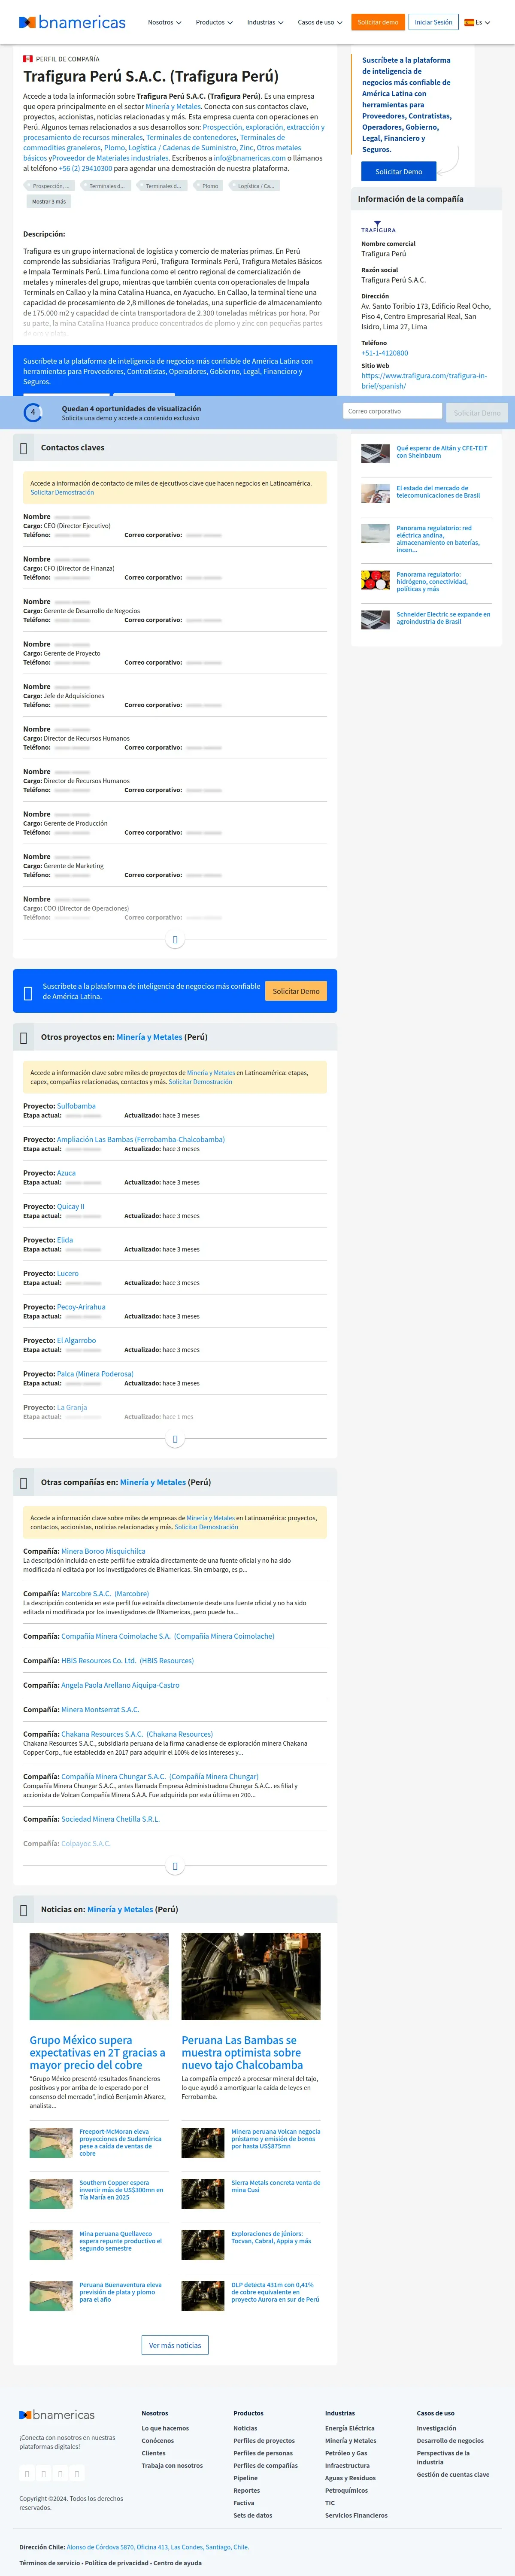Viewport: 515px width, 2576px height.
Task: Focus the Correo corporativo input field
Action: click(x=393, y=411)
